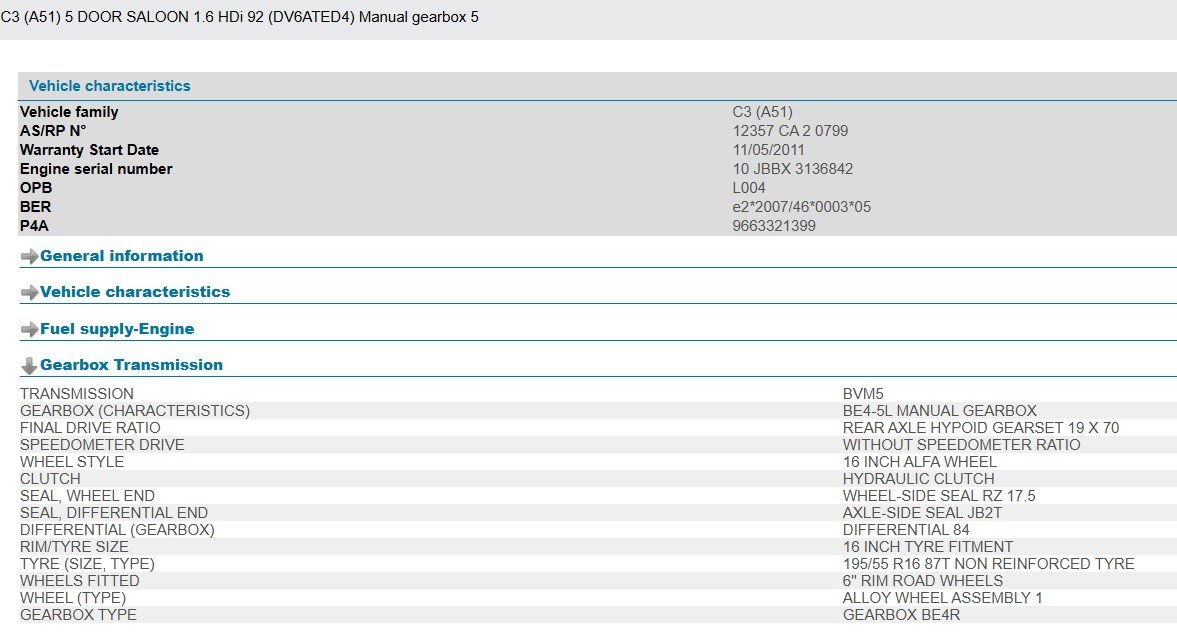
Task: Click the RIM/TYRE SIZE label
Action: click(74, 547)
